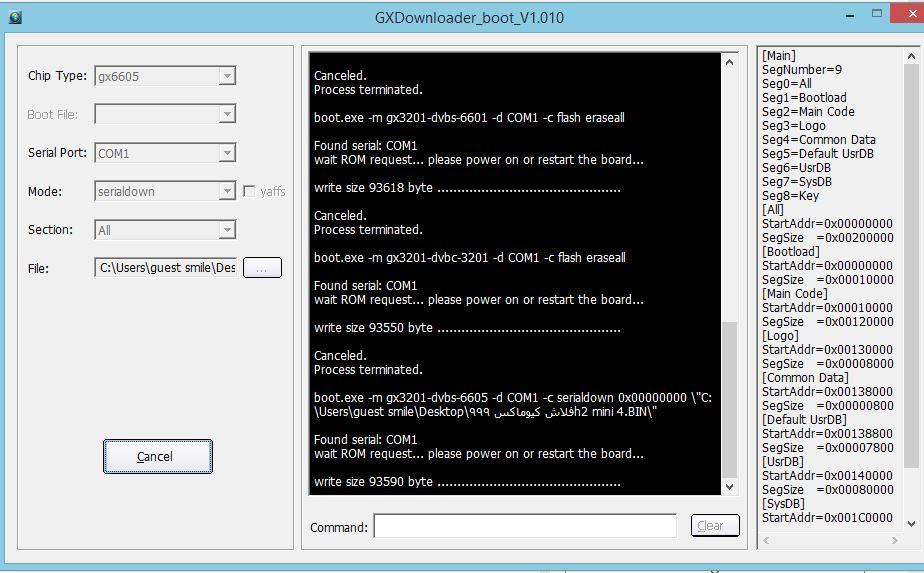The width and height of the screenshot is (924, 573).
Task: Click the 'SegNumber=9' line
Action: click(x=801, y=70)
